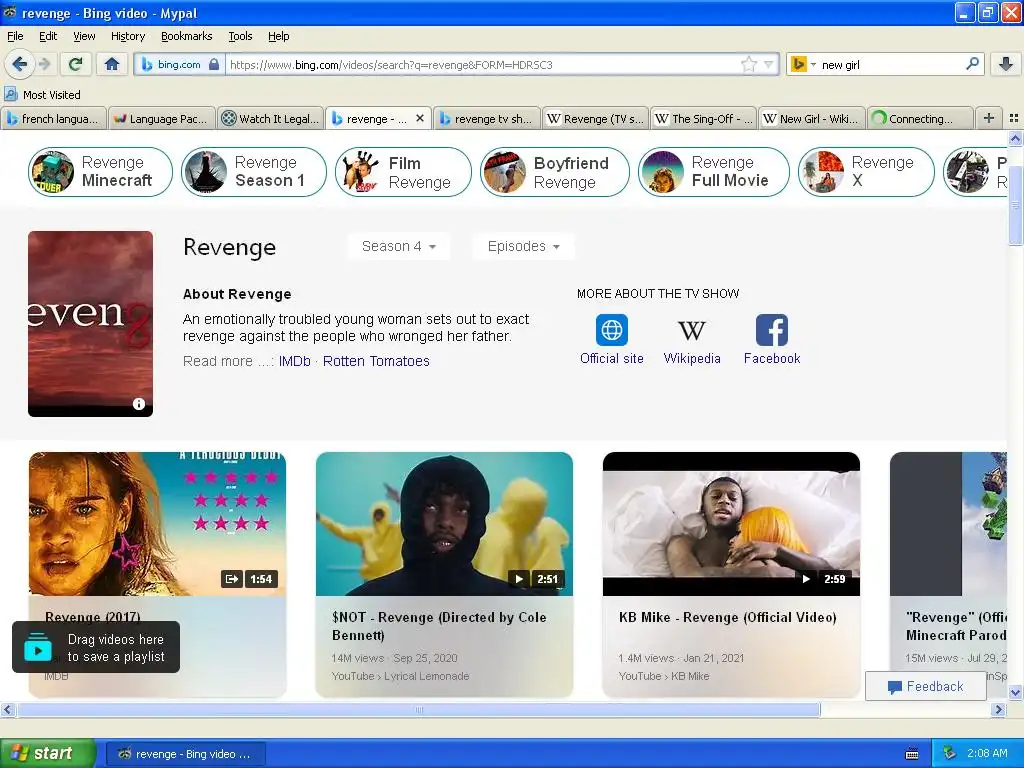
Task: Select the Revenge Full Movie chip
Action: point(713,171)
